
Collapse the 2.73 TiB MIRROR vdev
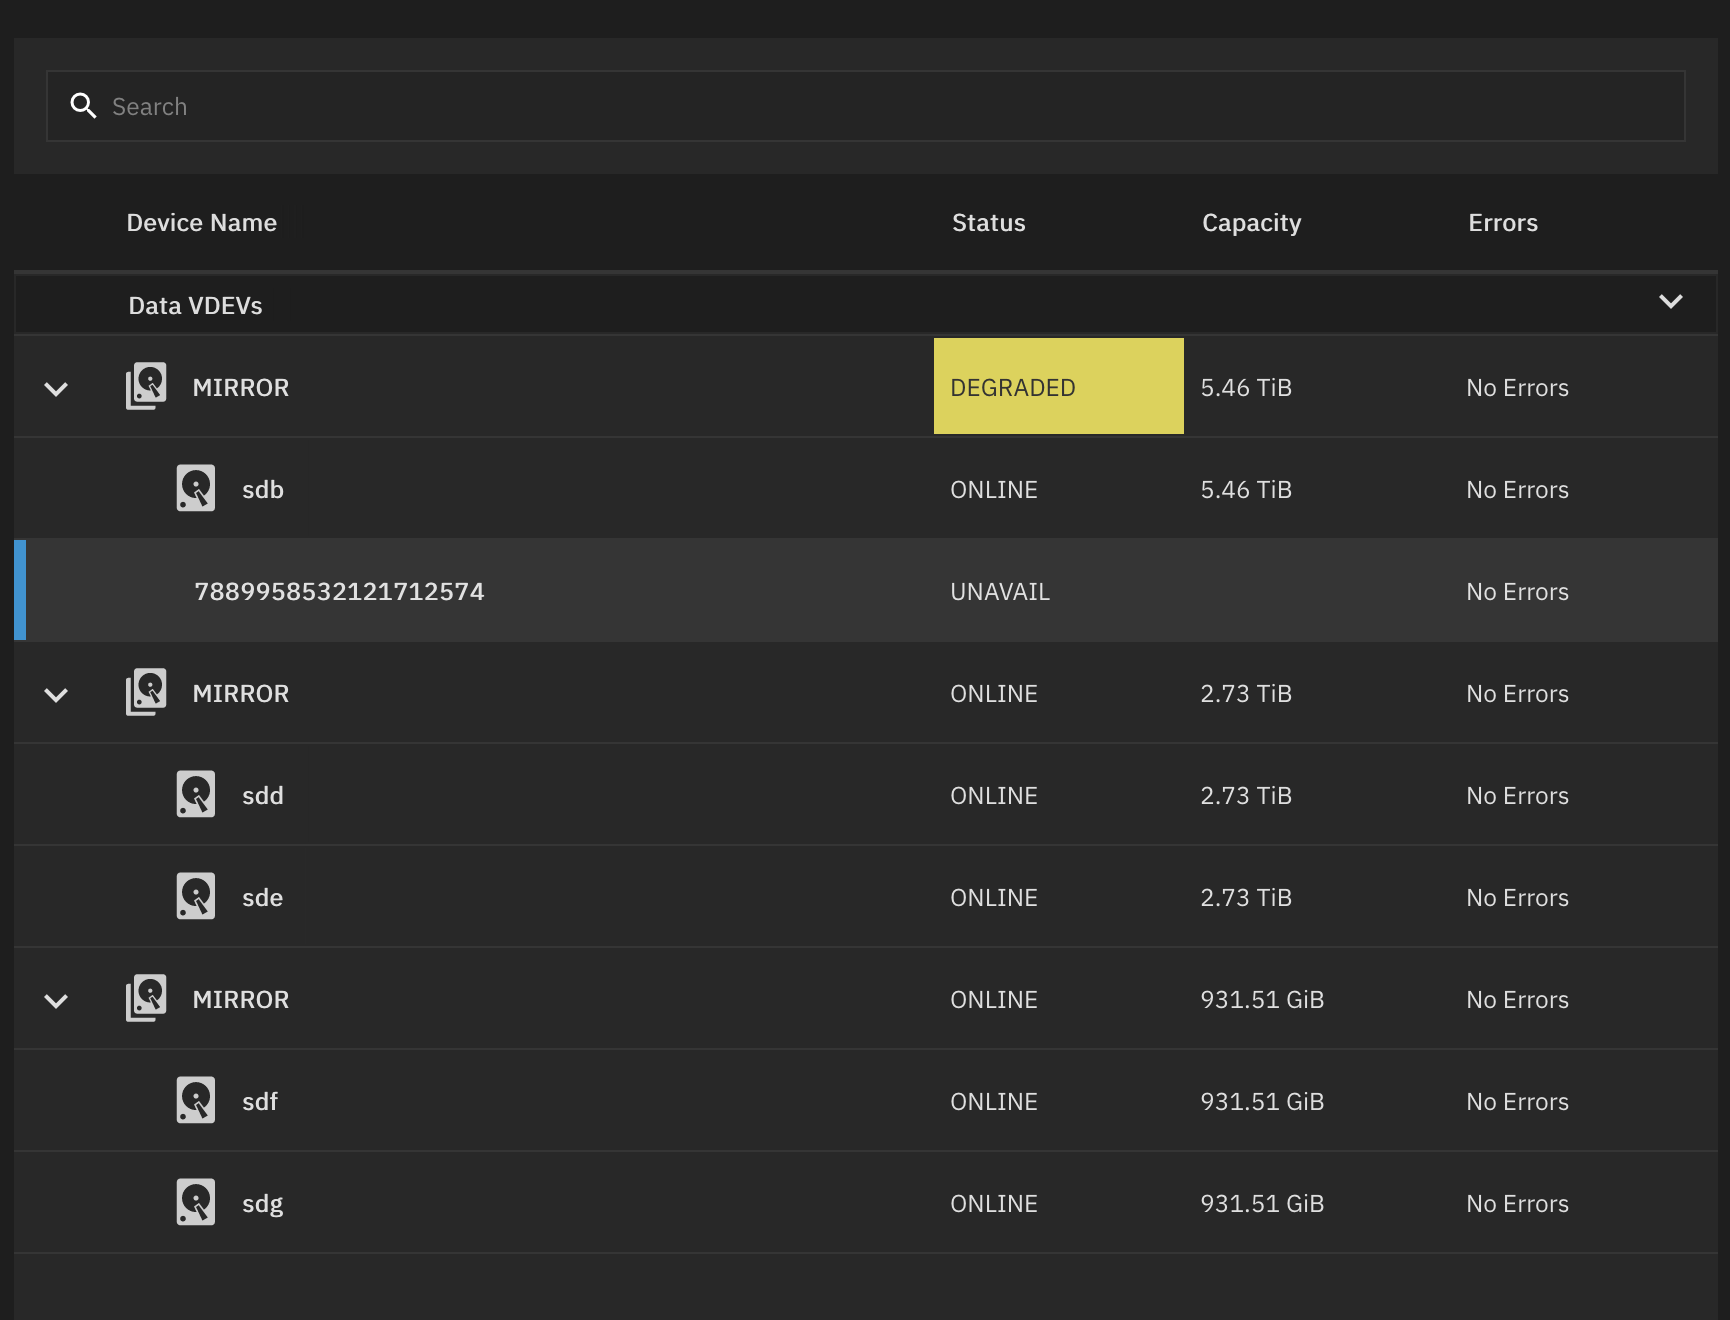(57, 695)
